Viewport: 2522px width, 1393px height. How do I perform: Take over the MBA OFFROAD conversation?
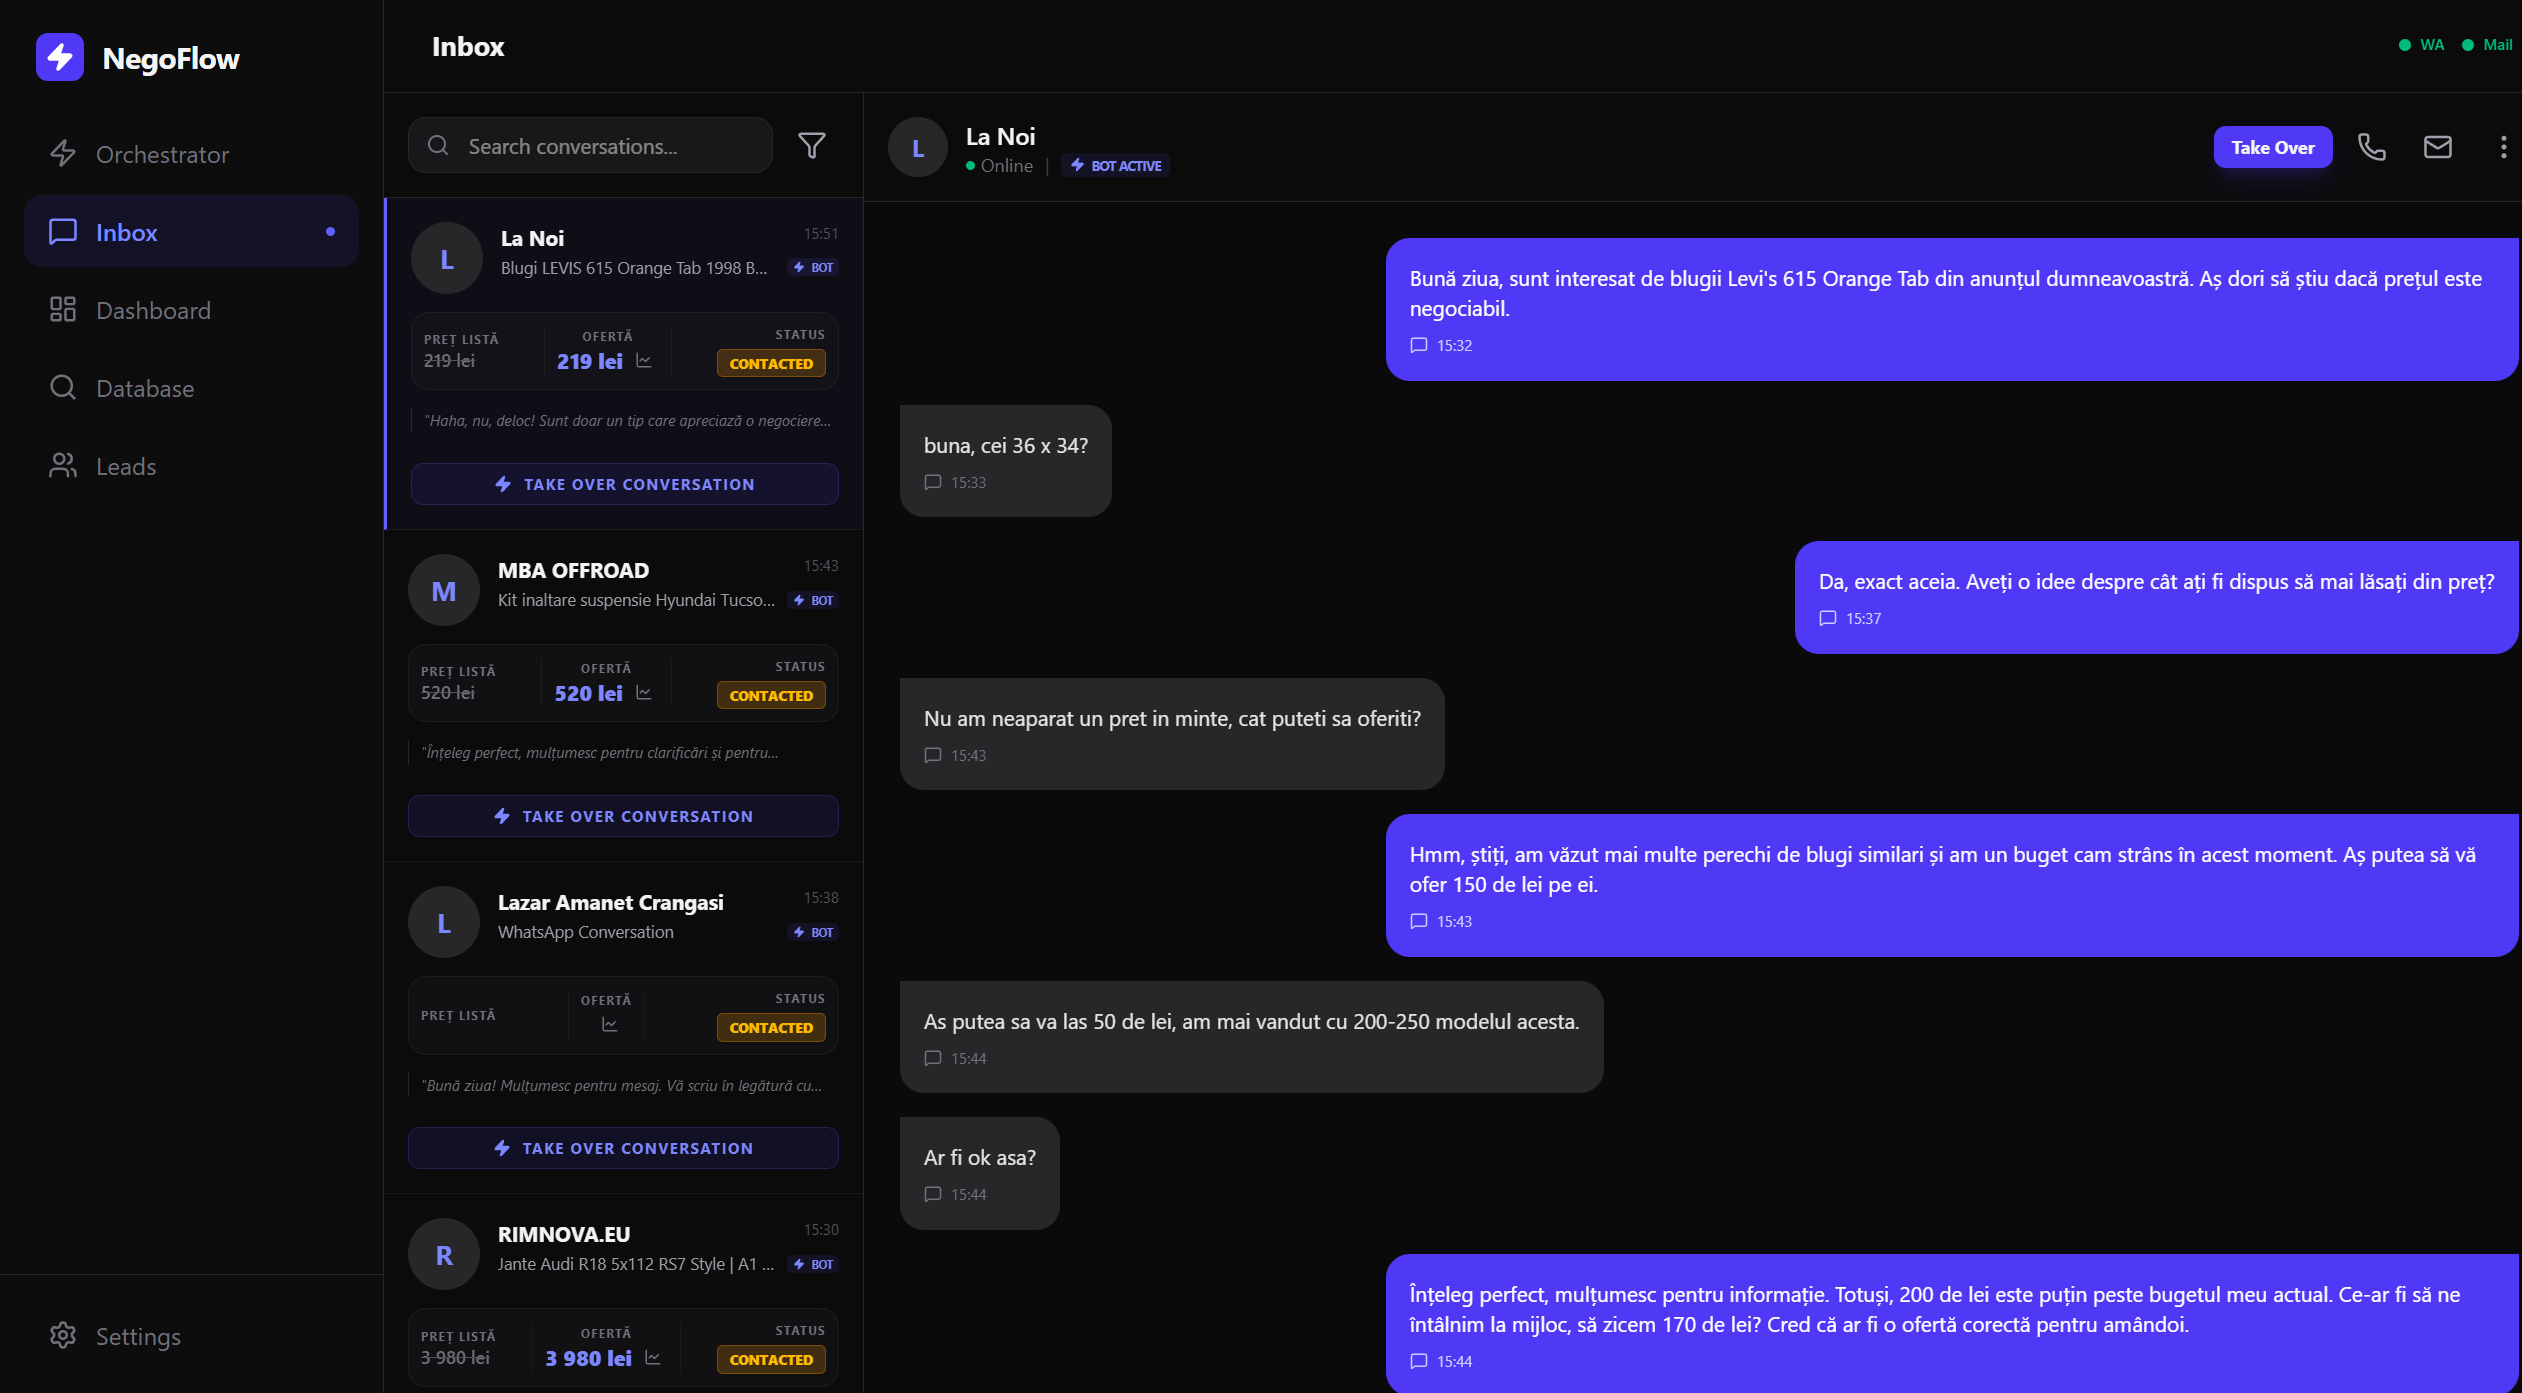point(623,816)
